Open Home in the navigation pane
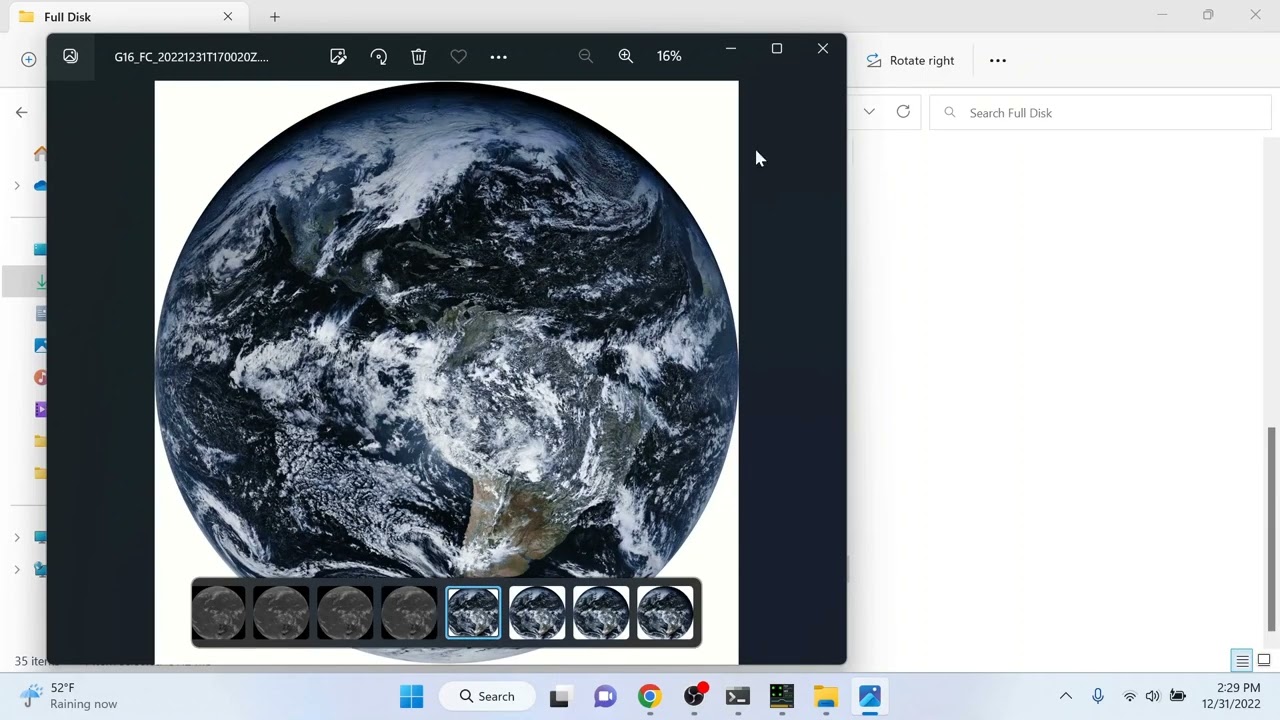 click(40, 153)
